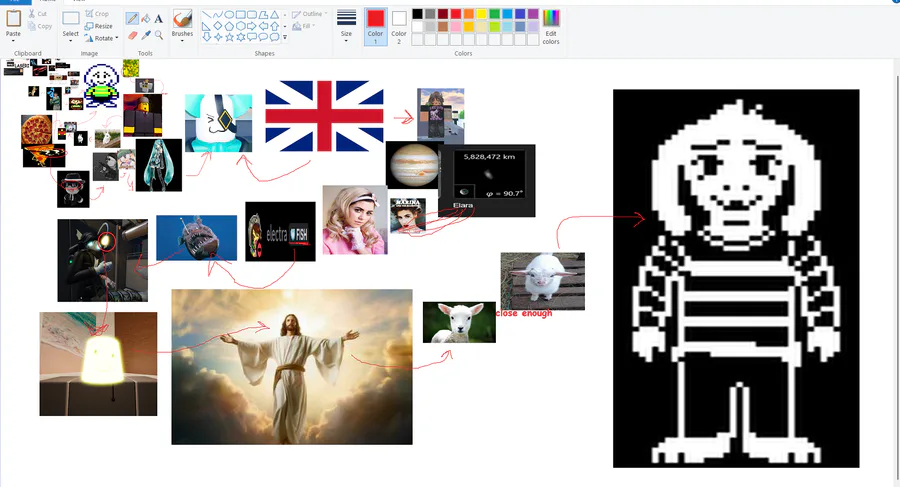Open the shape Fill dropdown
The width and height of the screenshot is (900, 487).
(x=305, y=26)
